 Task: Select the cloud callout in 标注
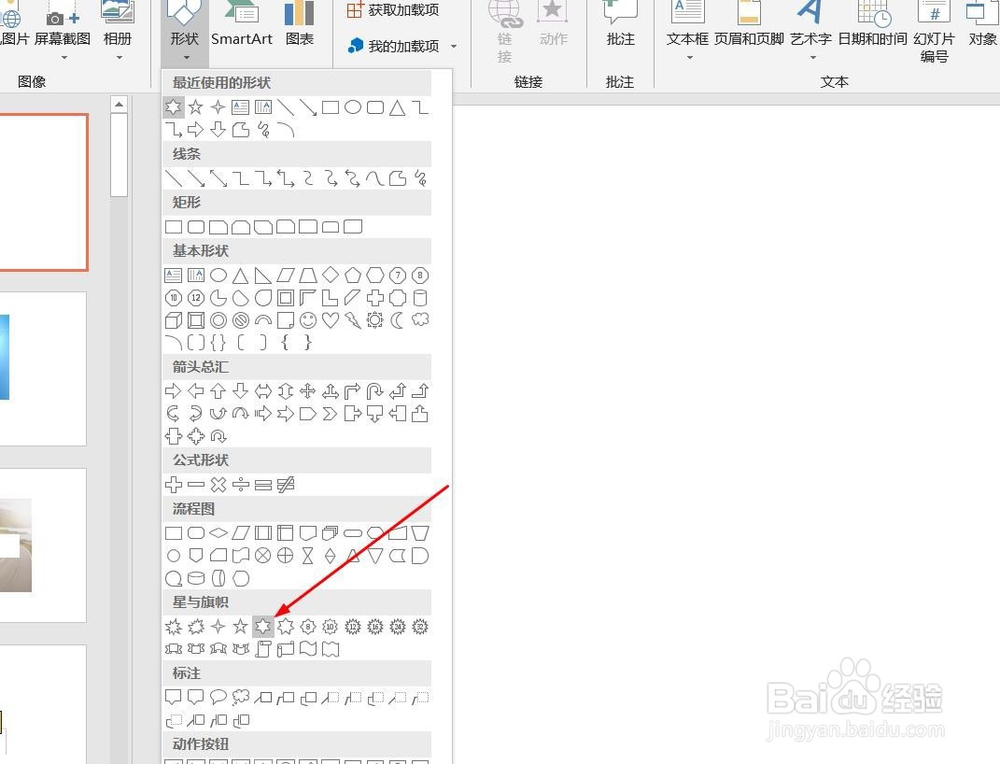[x=240, y=697]
